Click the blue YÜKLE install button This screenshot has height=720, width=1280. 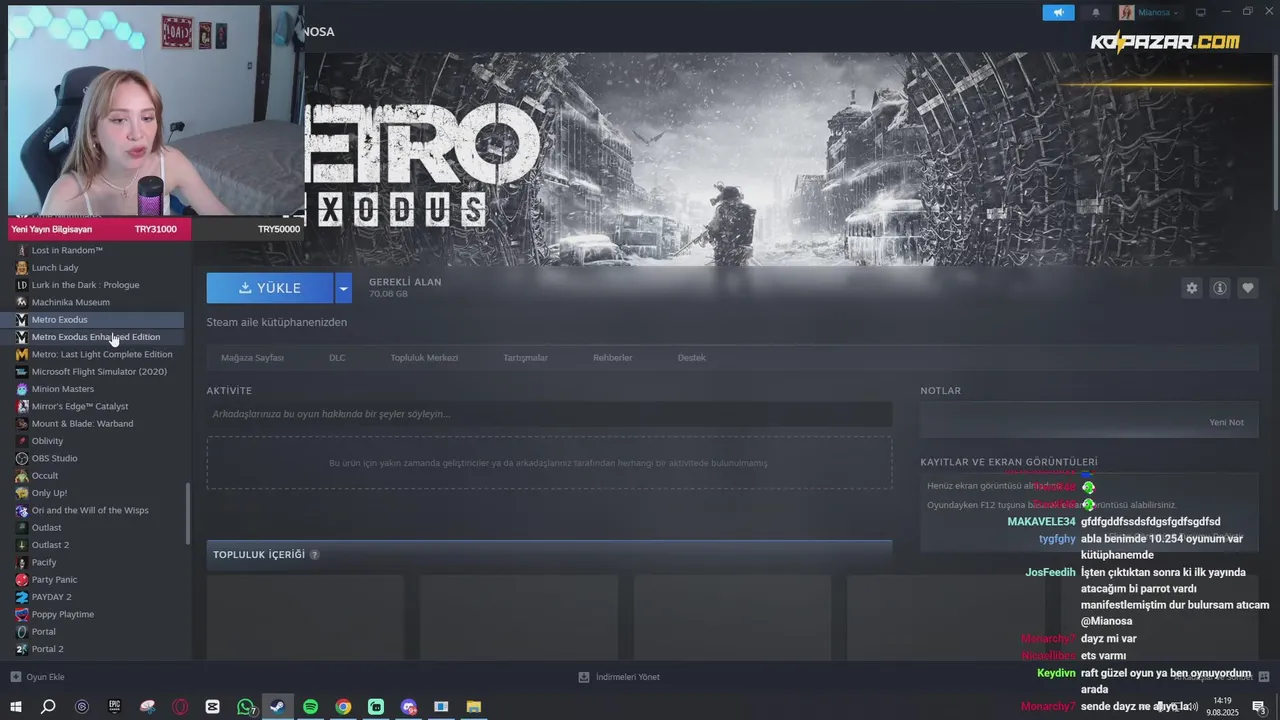click(270, 288)
